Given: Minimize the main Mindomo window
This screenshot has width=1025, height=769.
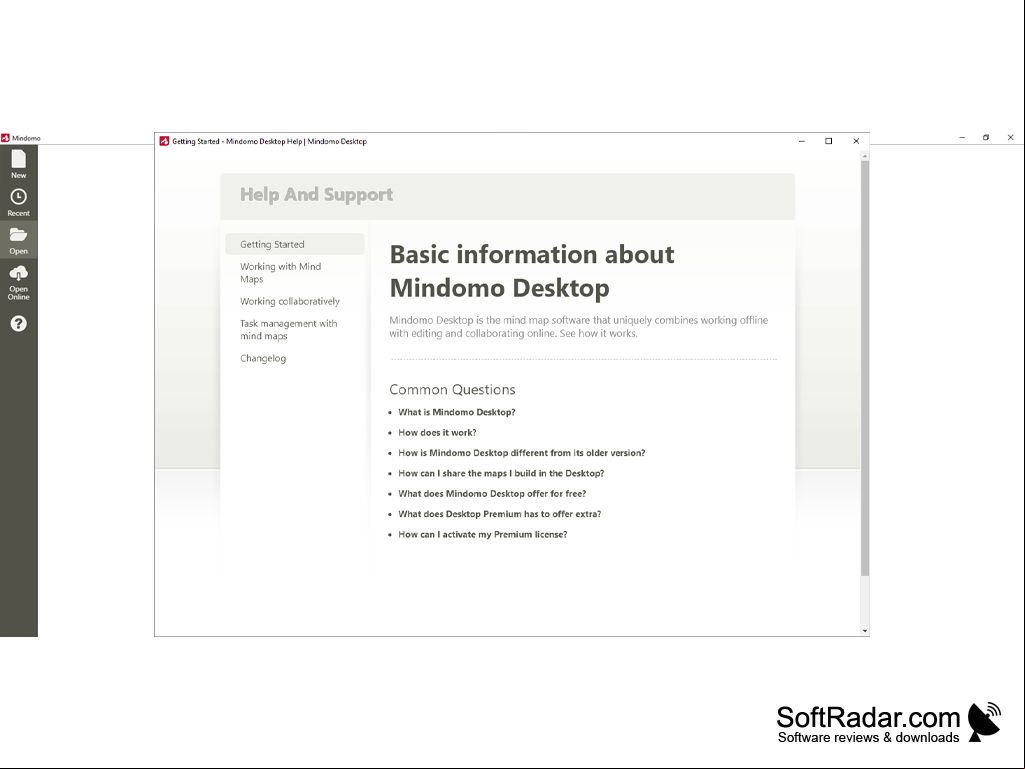Looking at the screenshot, I should (962, 137).
